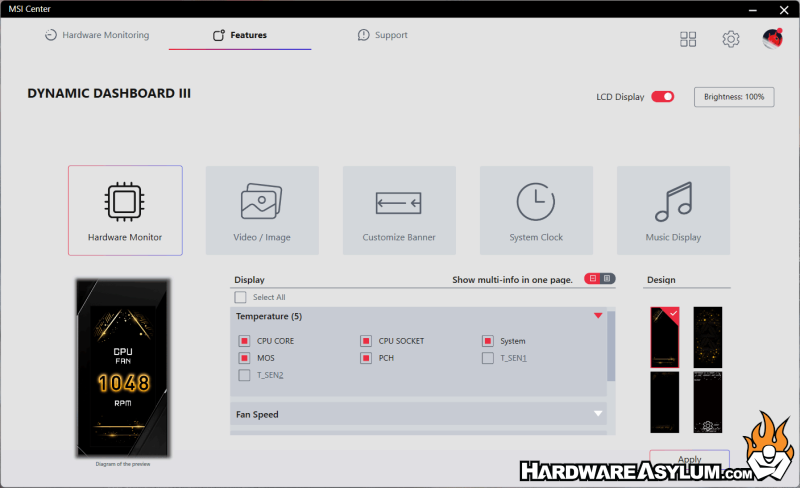Open the apps grid view icon
800x488 pixels.
pyautogui.click(x=688, y=39)
